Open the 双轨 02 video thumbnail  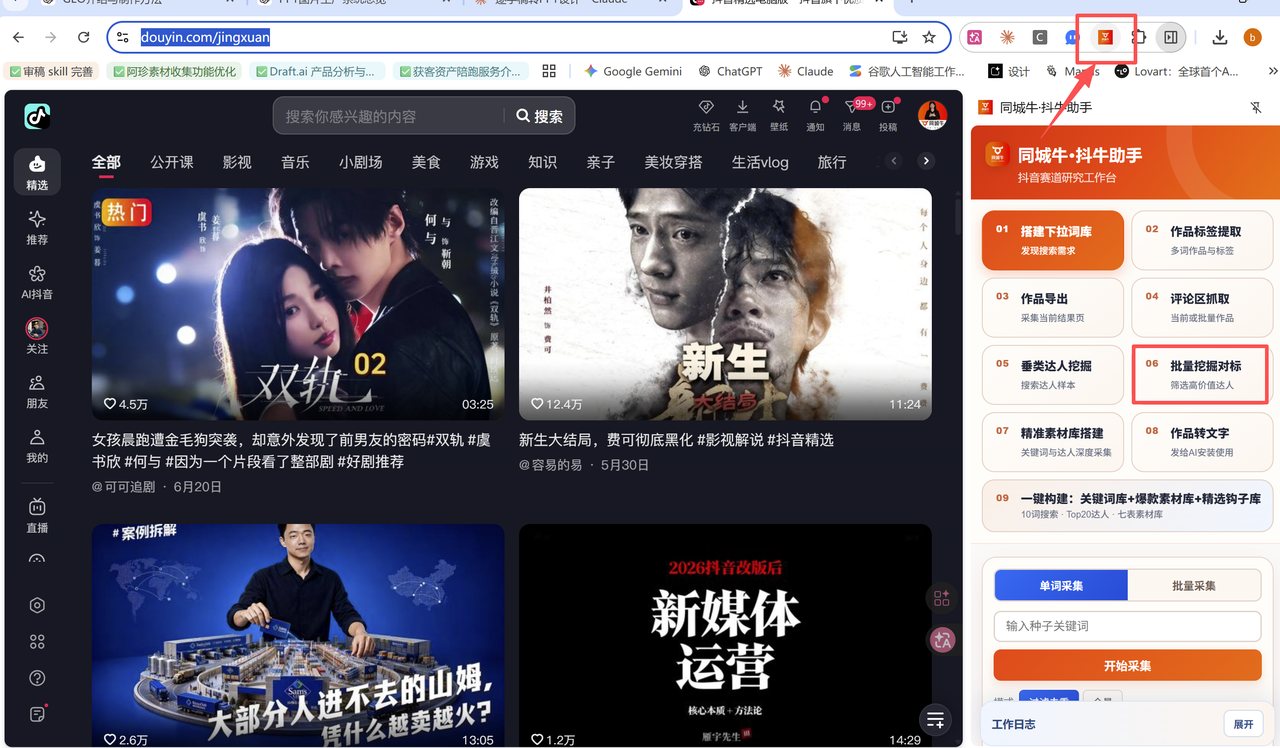298,304
